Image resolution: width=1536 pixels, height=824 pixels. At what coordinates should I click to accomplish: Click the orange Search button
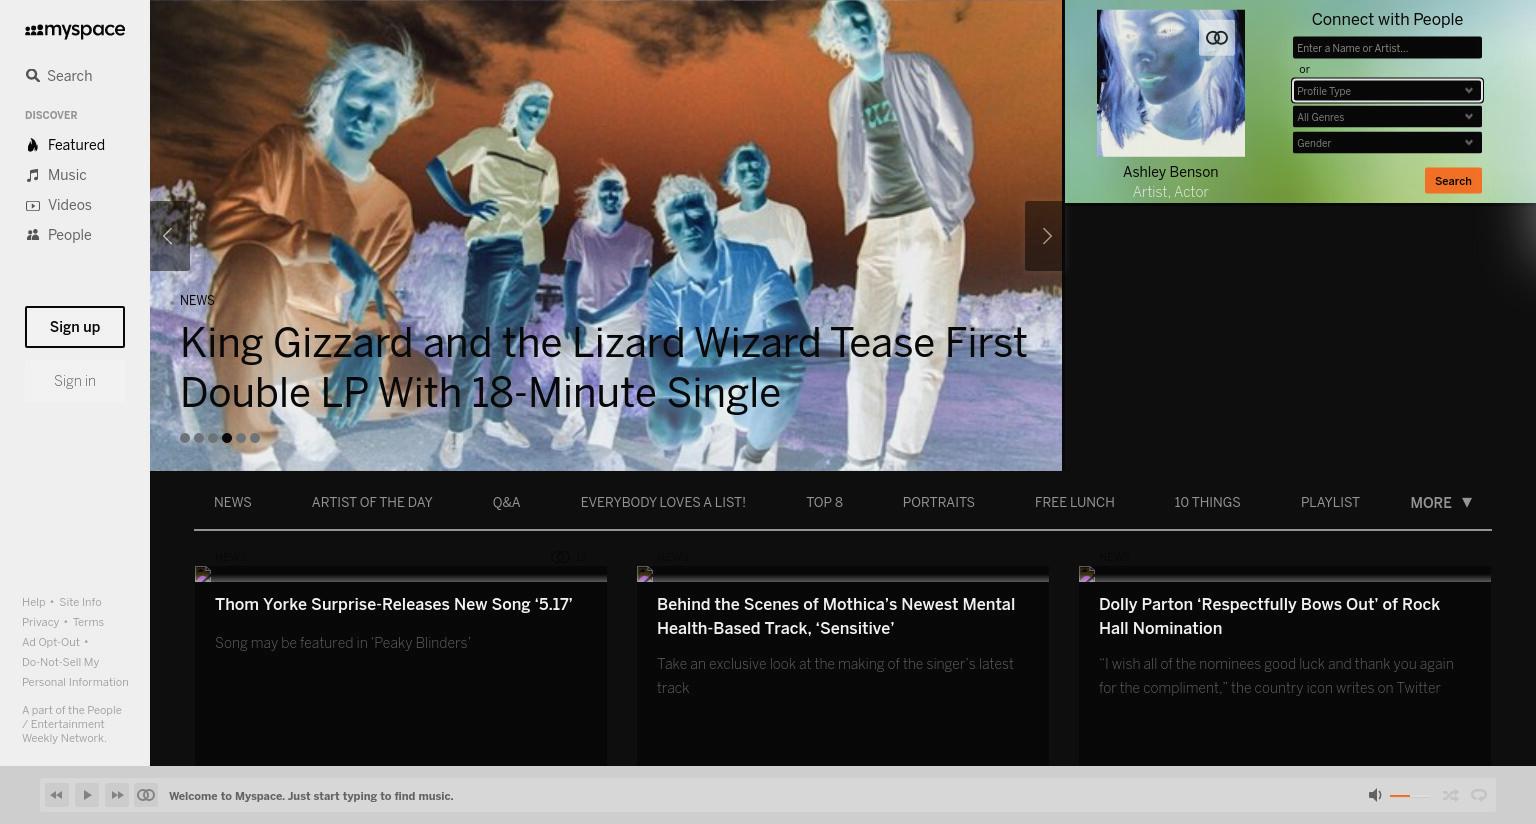click(x=1453, y=181)
